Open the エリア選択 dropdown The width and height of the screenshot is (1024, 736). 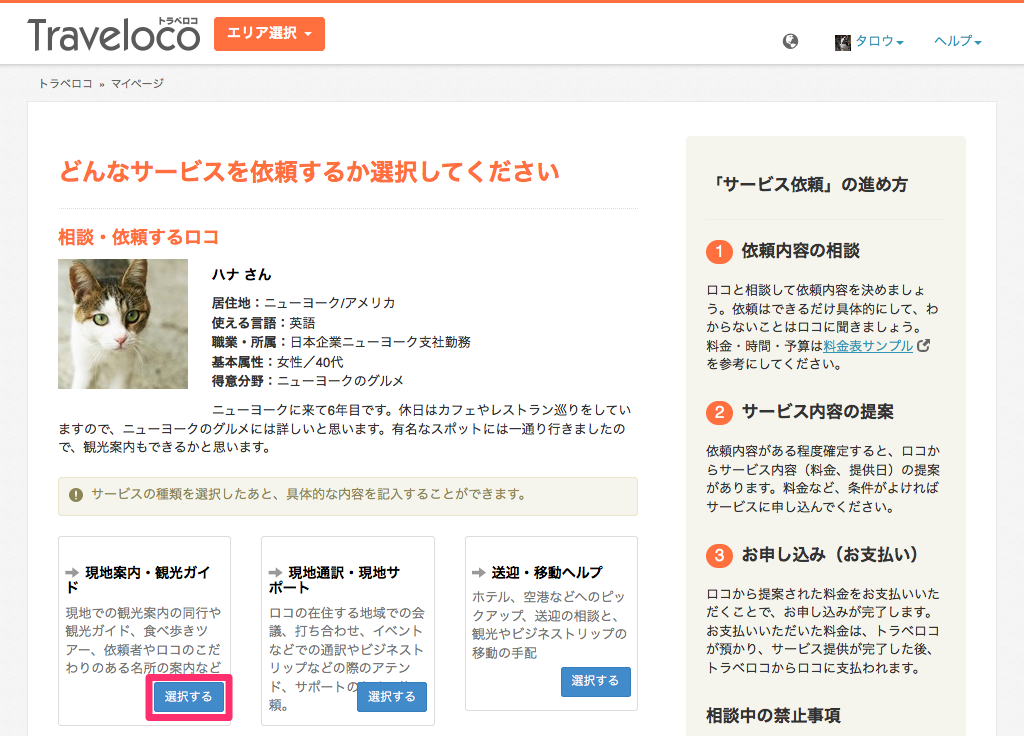[x=269, y=33]
